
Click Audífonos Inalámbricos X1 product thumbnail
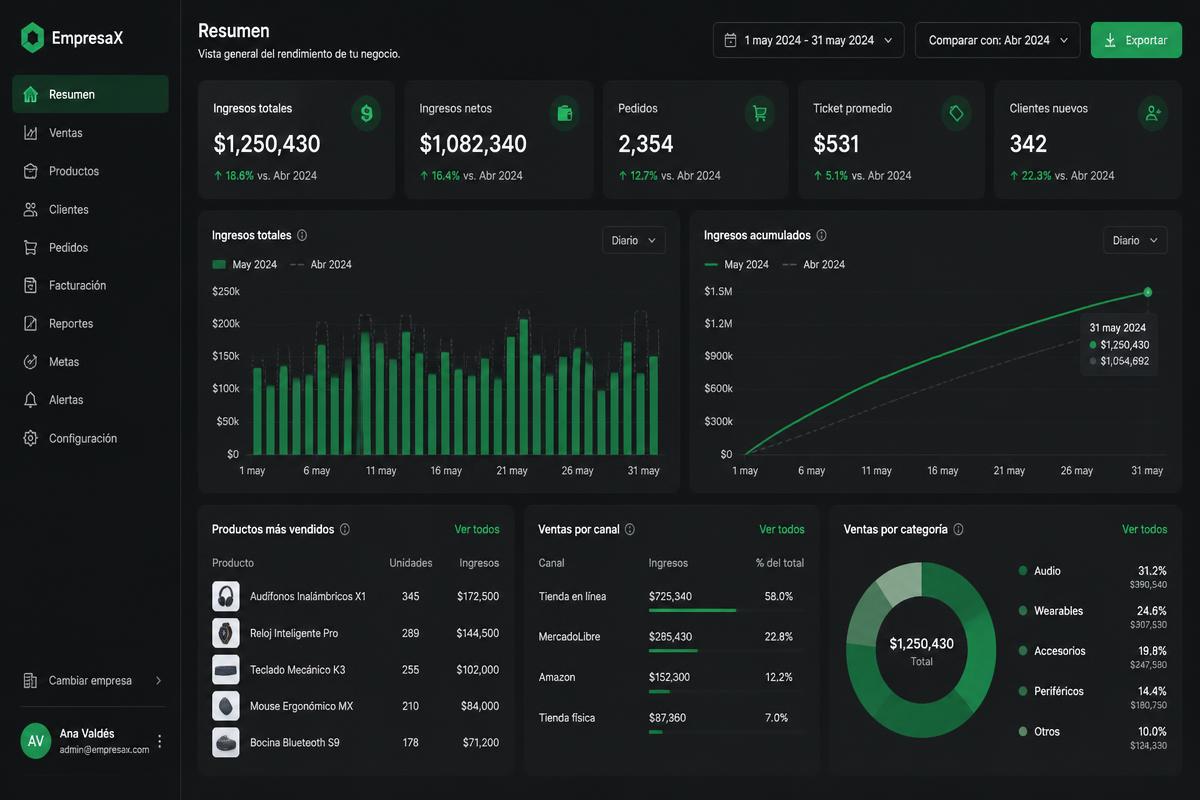(x=226, y=596)
